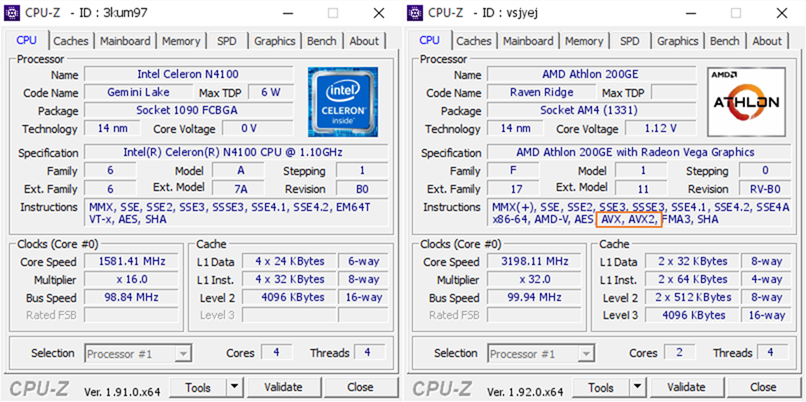Open Processor #1 selection dropdown in left window

(138, 354)
